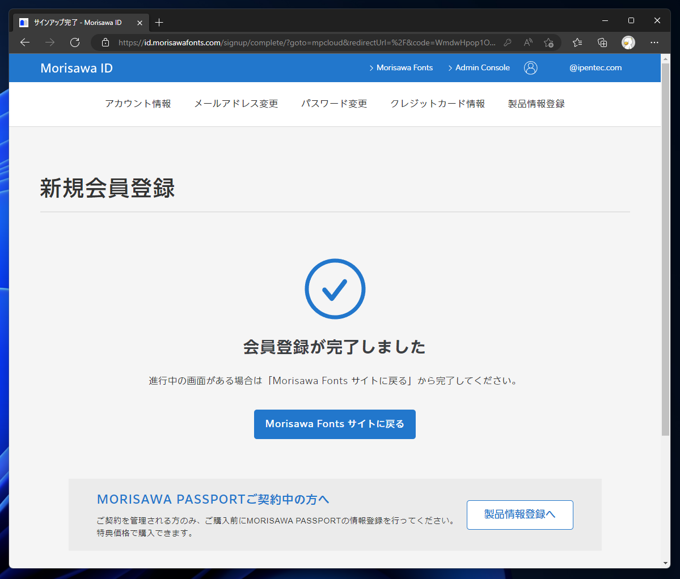Maximize the browser window
The width and height of the screenshot is (680, 579).
click(x=631, y=20)
